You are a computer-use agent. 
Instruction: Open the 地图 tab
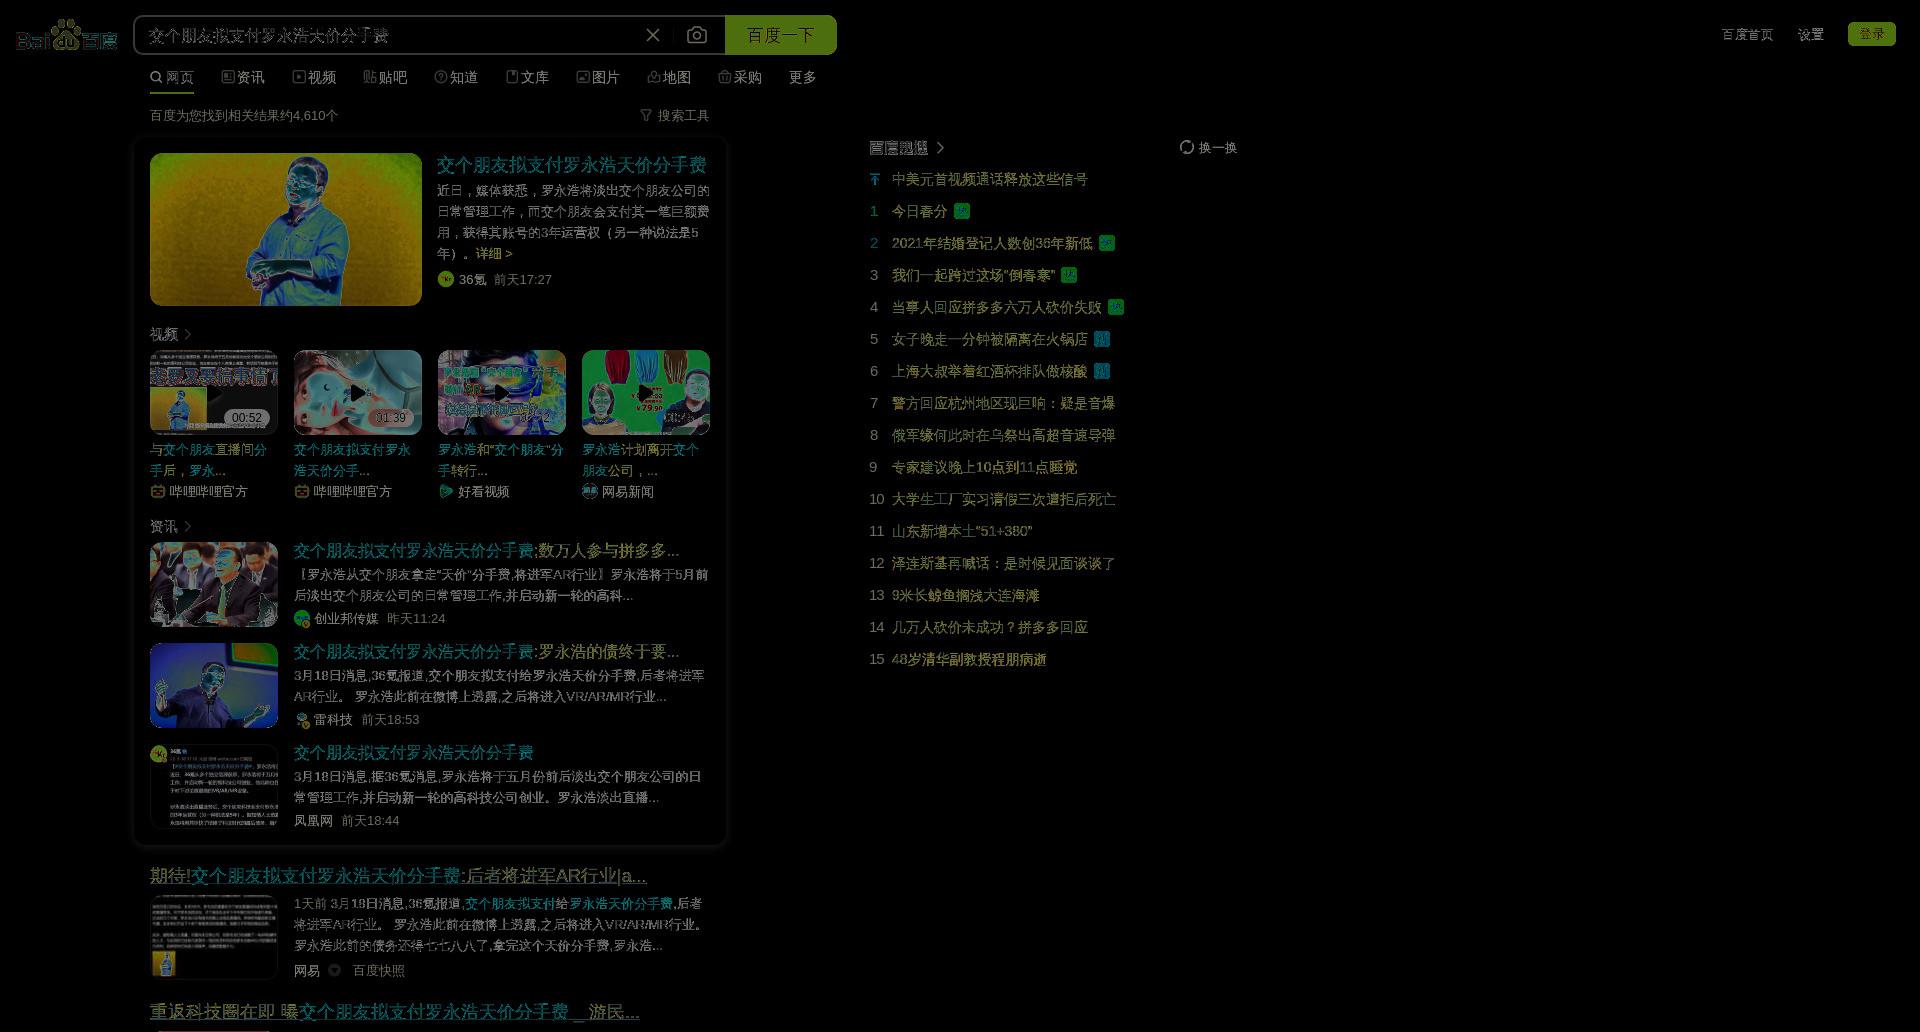click(669, 77)
